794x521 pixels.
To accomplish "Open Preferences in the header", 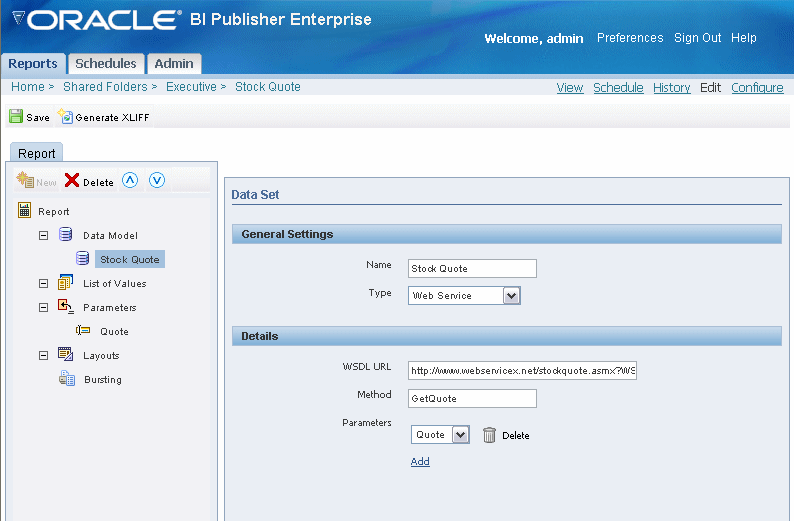I will pos(630,38).
